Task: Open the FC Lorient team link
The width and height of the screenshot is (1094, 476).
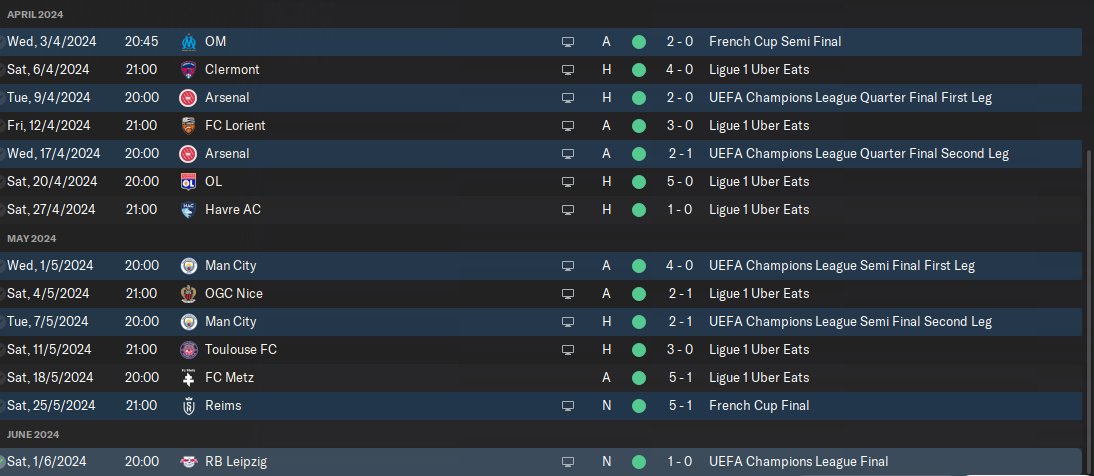Action: [235, 126]
